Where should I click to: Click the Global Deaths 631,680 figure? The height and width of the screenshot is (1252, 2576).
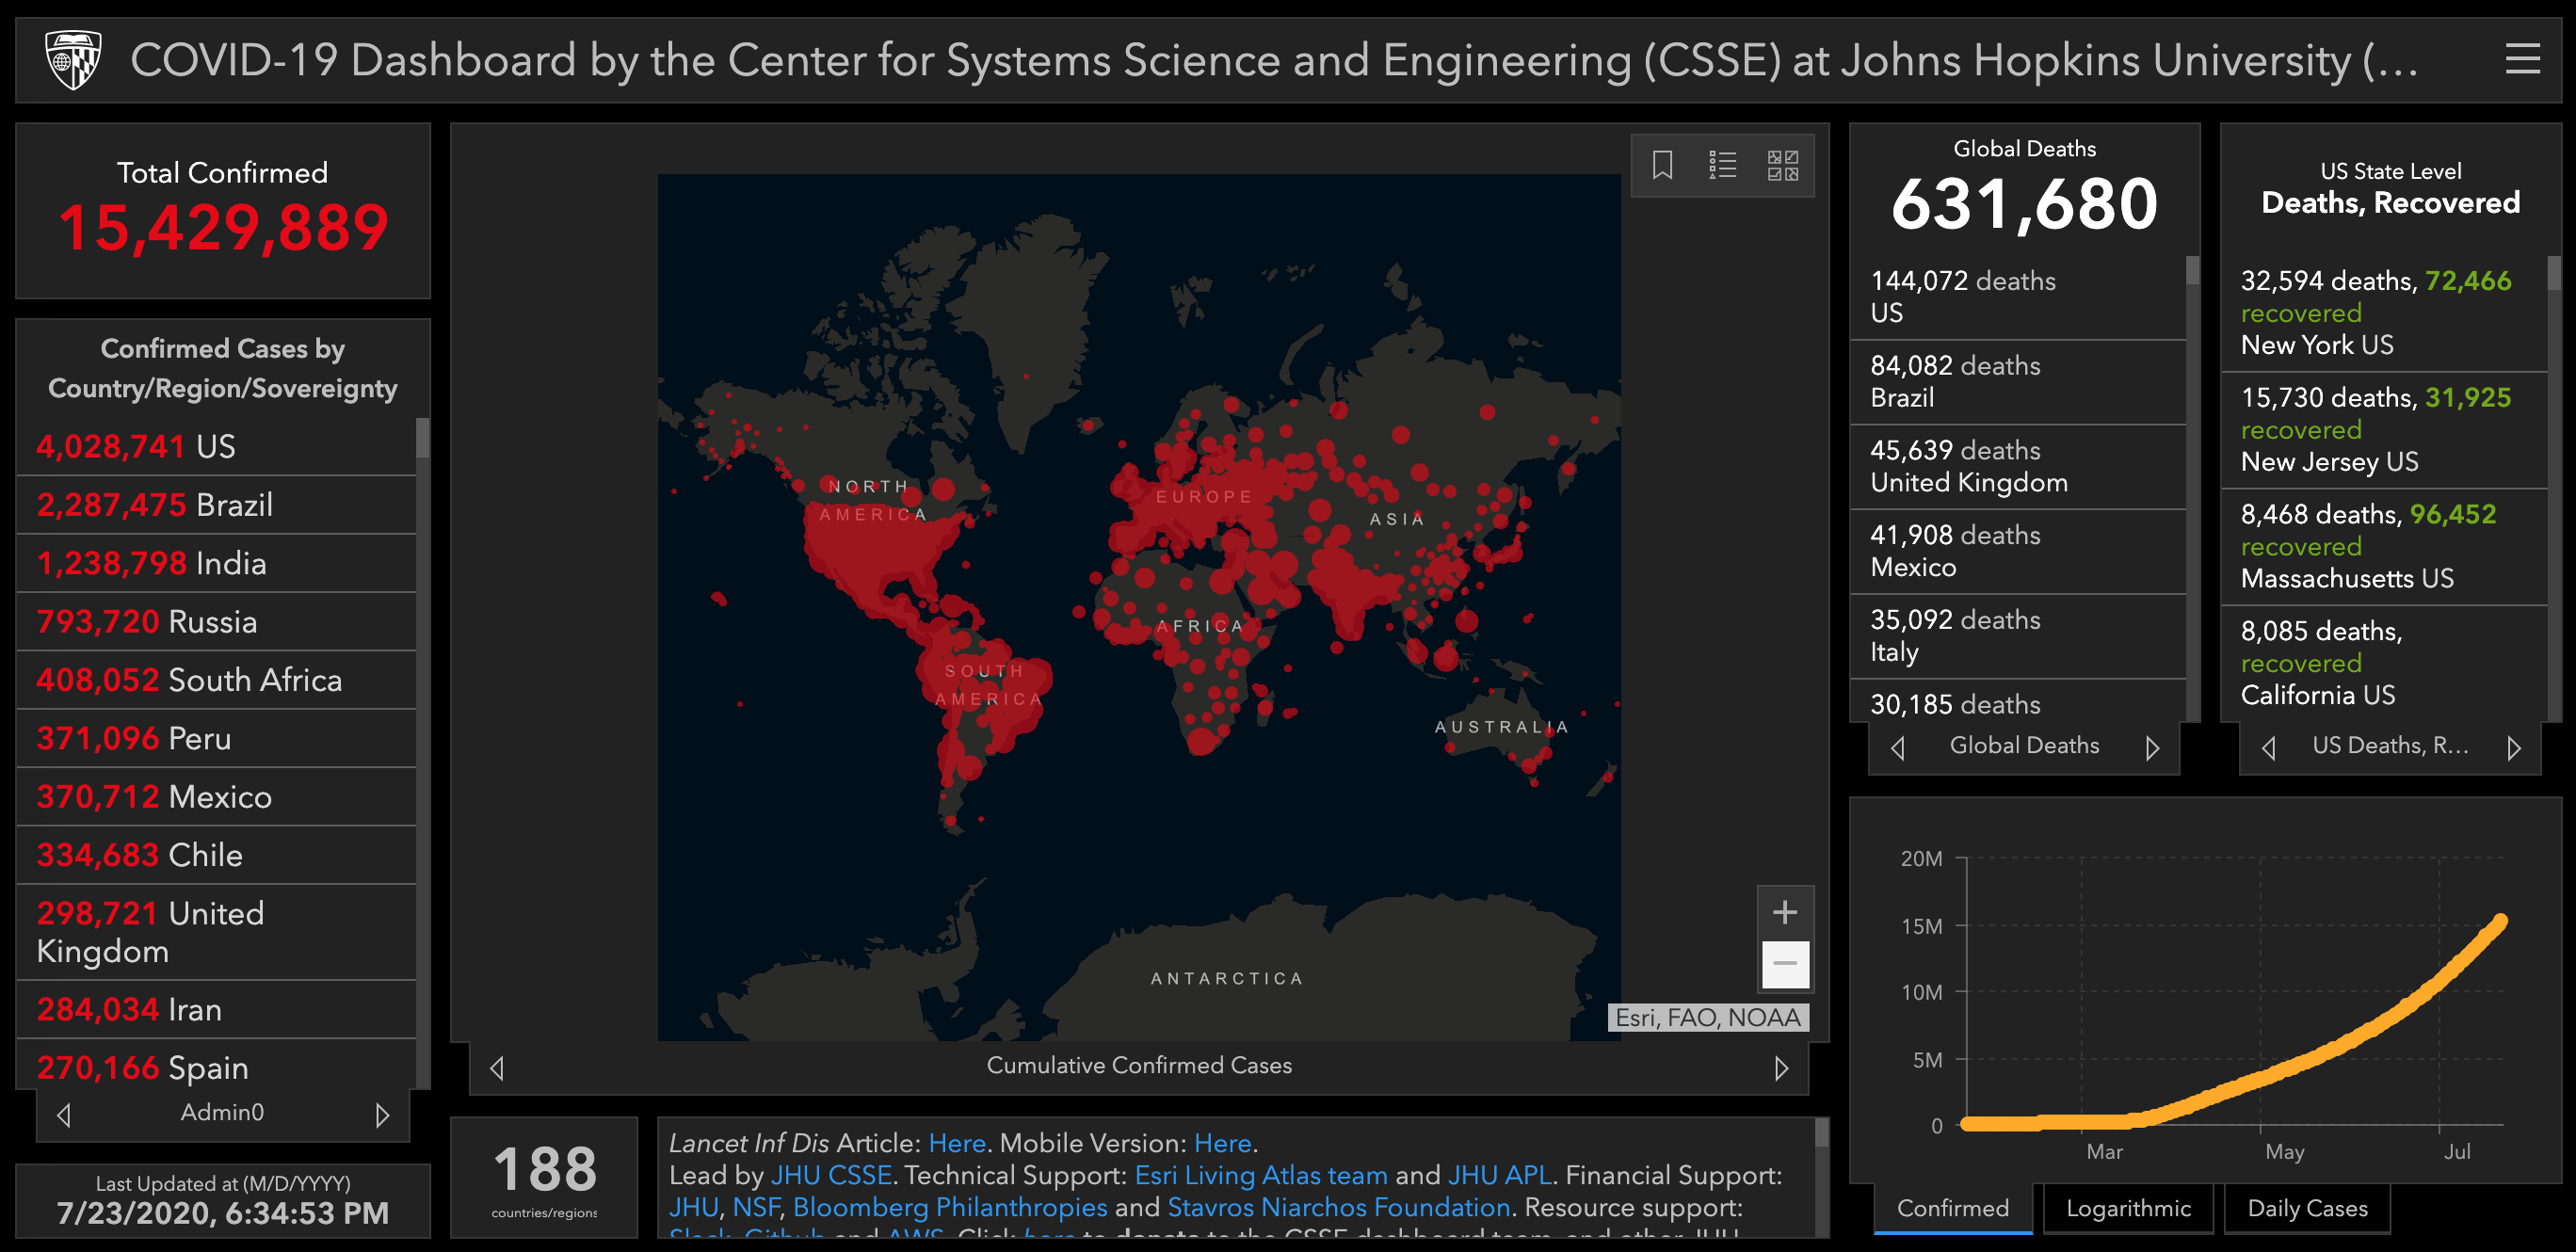coord(2024,205)
